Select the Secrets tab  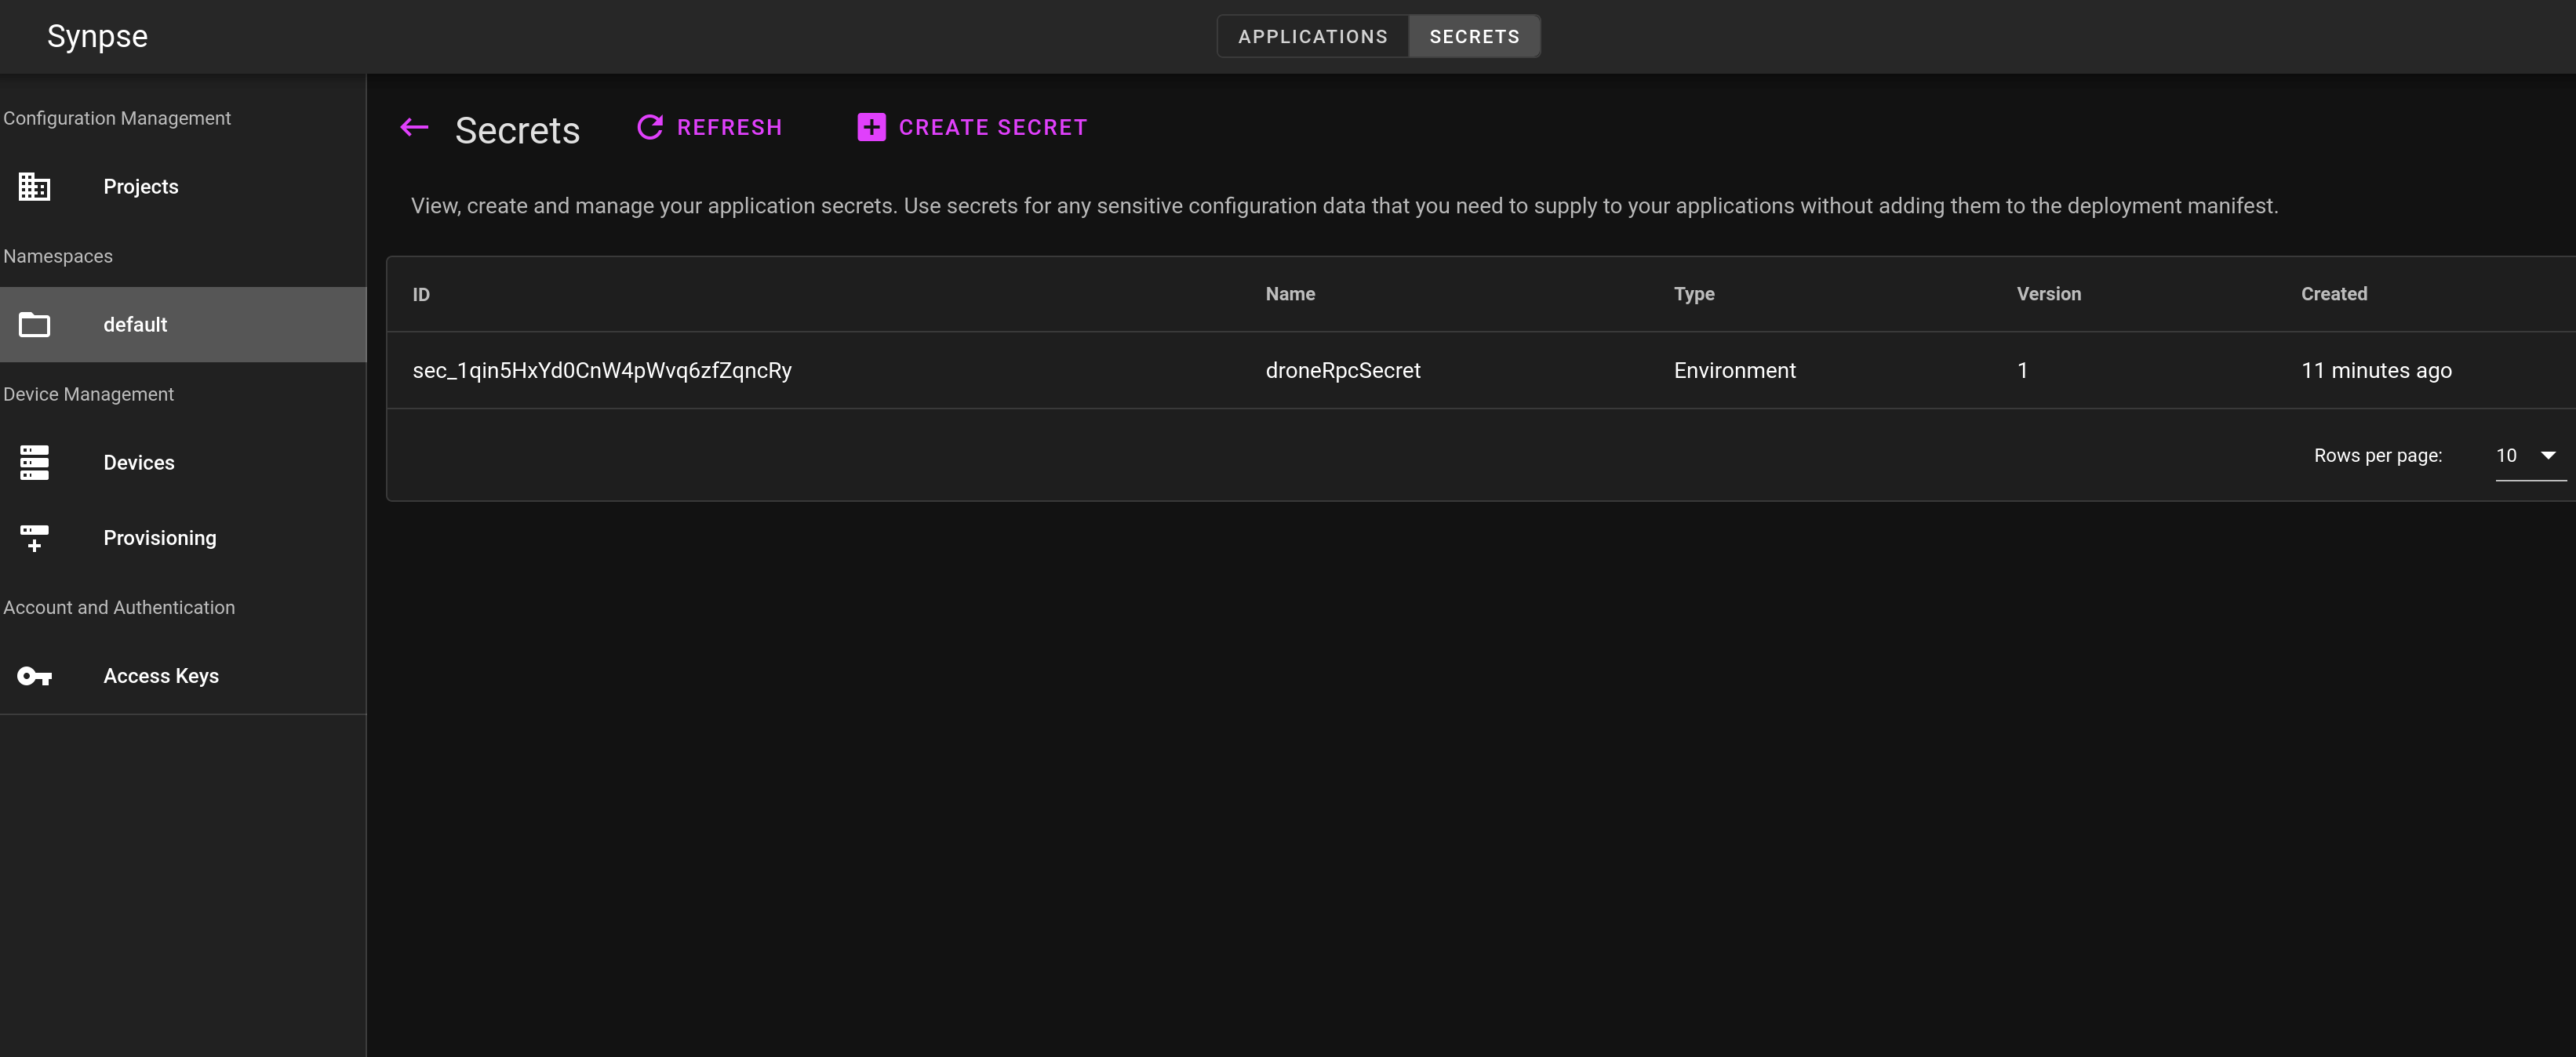tap(1474, 37)
